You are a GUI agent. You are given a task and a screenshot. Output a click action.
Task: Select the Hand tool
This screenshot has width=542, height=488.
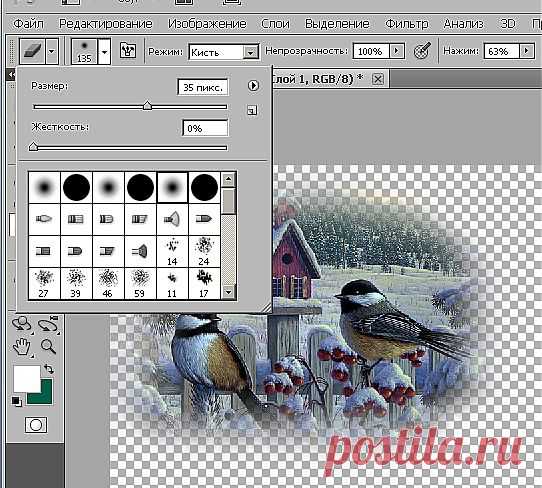(x=22, y=347)
